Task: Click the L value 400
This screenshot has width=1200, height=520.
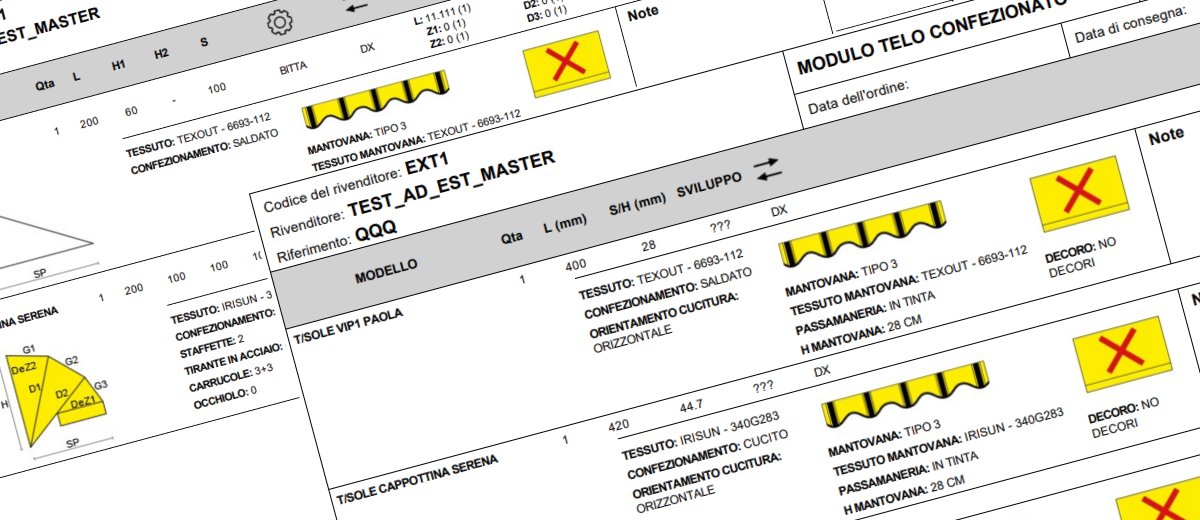Action: tap(575, 264)
